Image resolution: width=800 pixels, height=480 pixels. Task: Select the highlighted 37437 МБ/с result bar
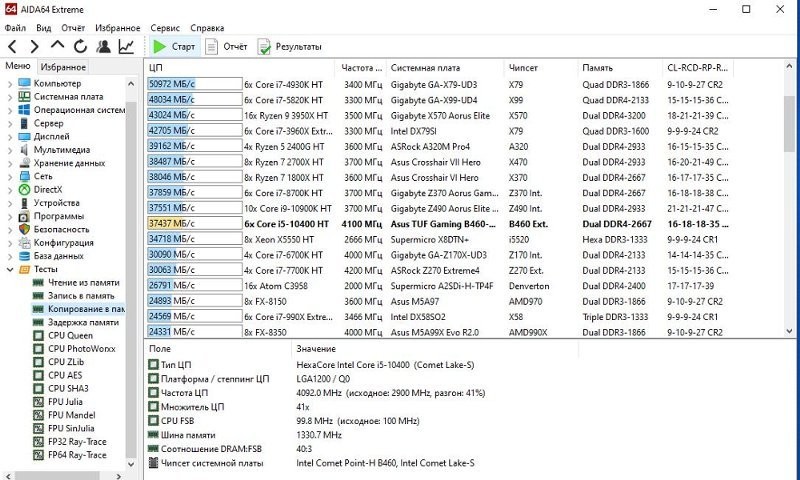coord(194,223)
